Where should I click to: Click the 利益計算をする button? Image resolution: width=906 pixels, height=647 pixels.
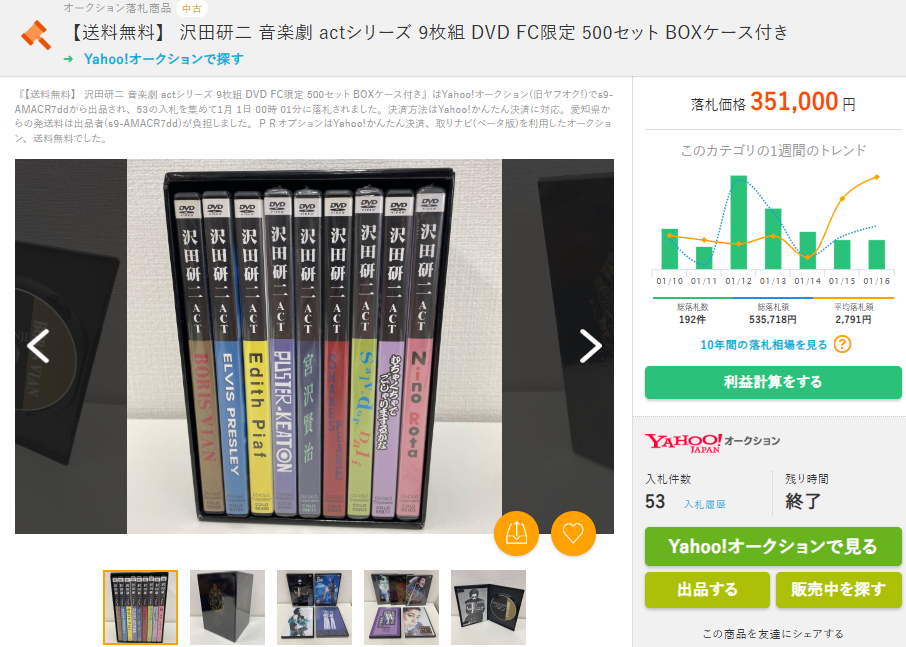[773, 382]
